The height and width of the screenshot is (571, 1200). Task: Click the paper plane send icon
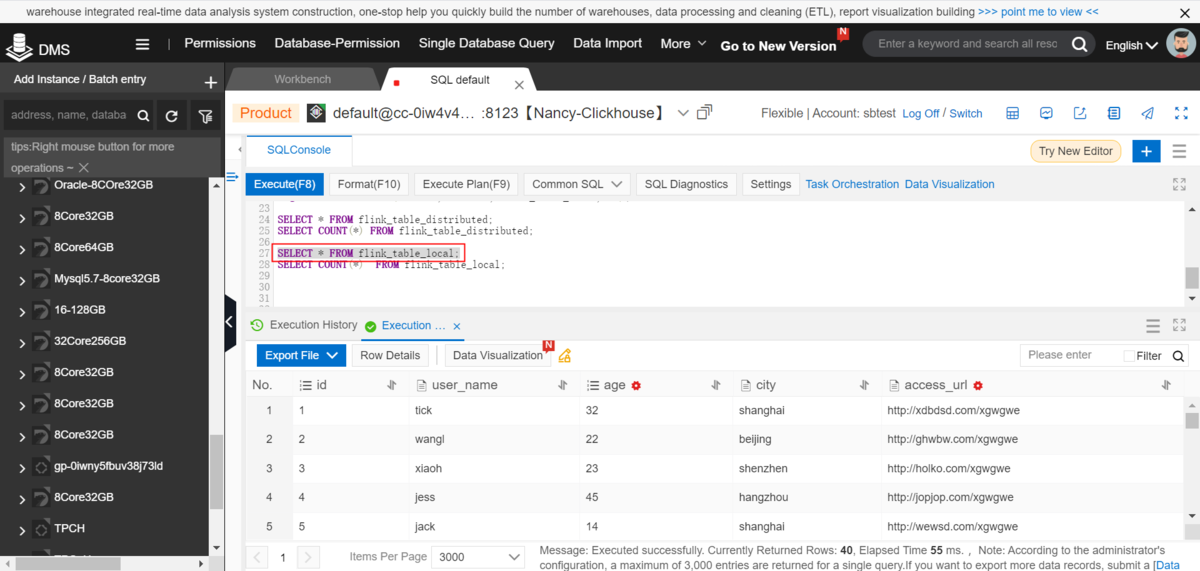pos(1147,113)
